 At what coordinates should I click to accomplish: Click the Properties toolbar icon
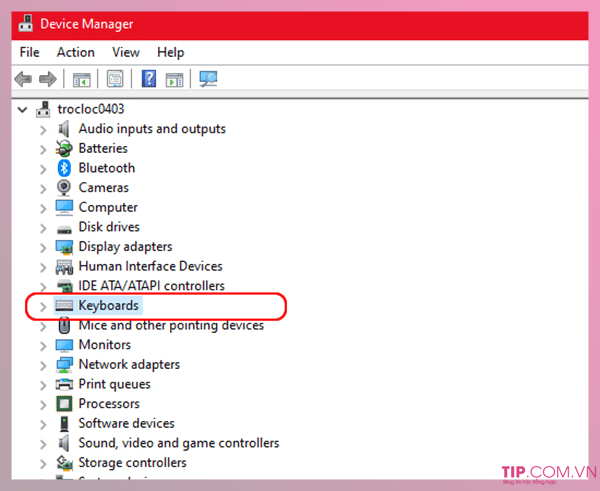click(x=115, y=79)
